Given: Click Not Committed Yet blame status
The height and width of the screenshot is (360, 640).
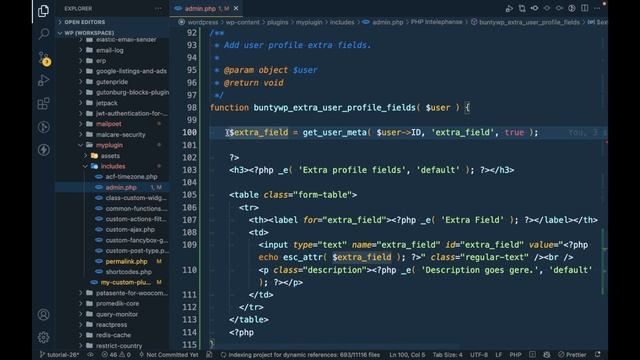Looking at the screenshot, I should click(169, 355).
